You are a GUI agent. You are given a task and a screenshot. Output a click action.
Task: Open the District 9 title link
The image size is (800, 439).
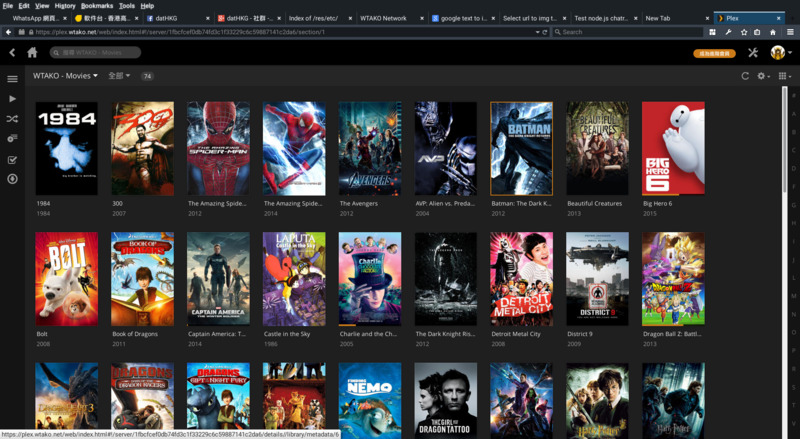point(581,334)
